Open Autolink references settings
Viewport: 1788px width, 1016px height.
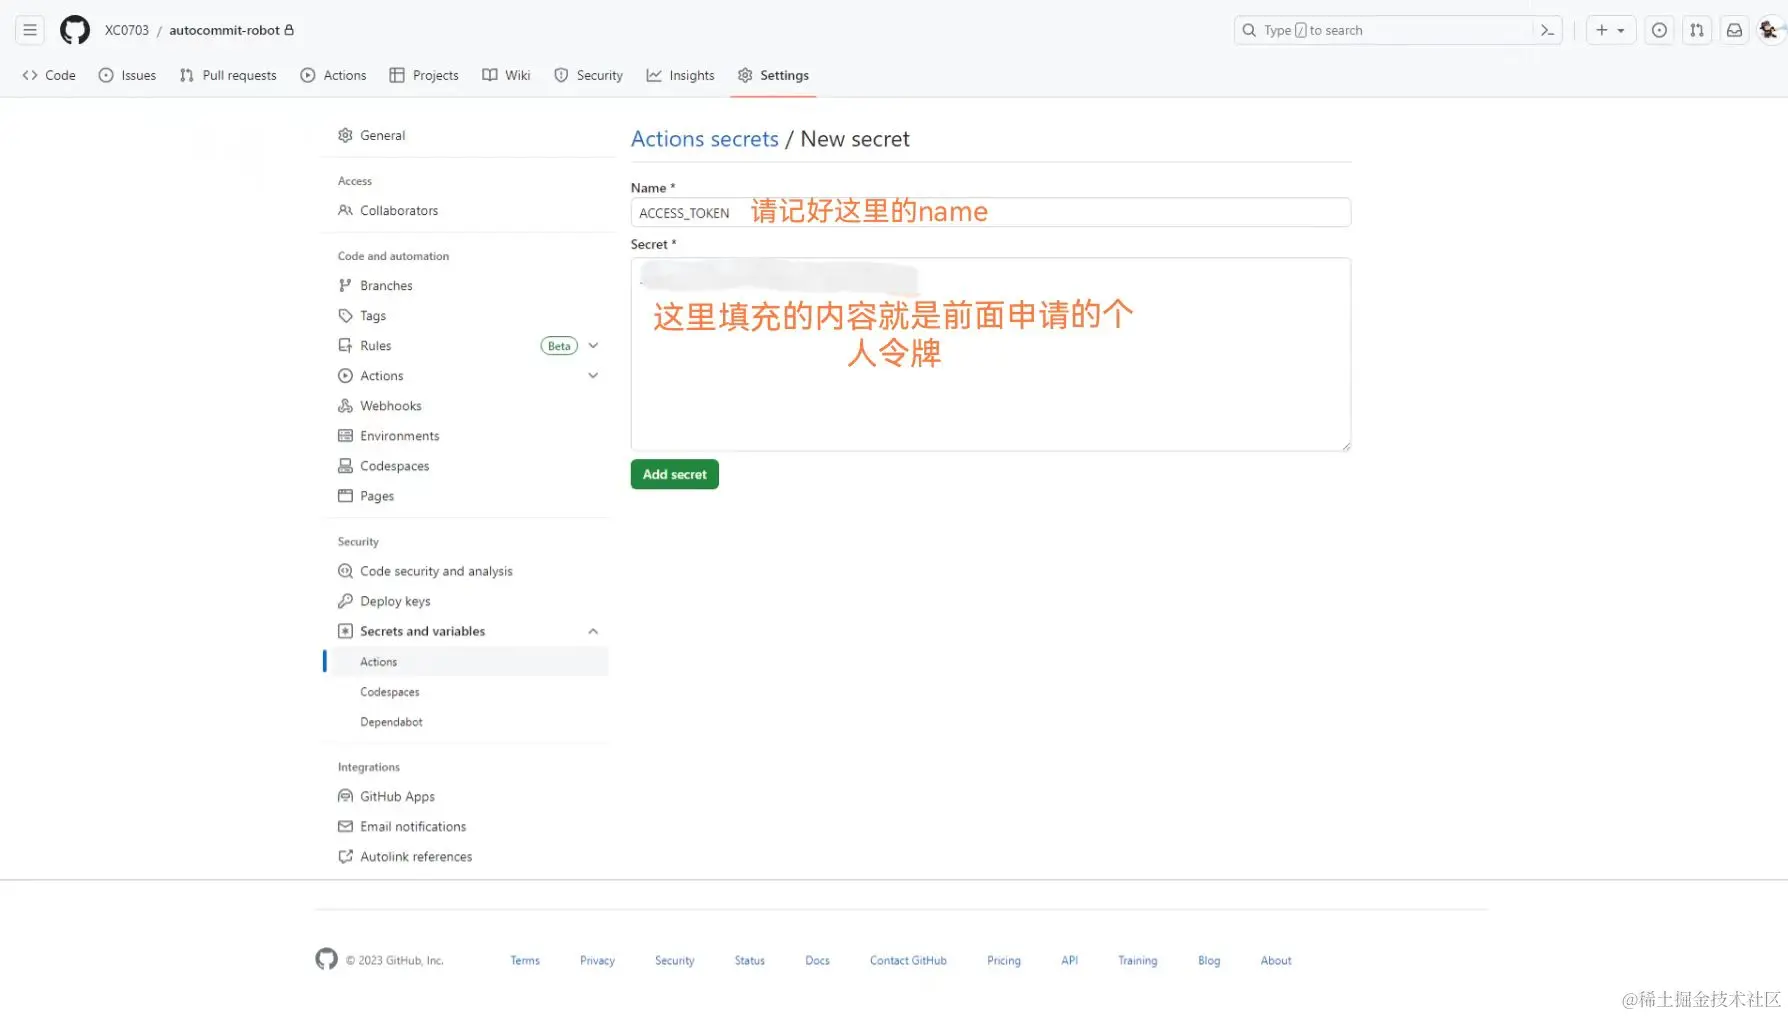point(466,856)
